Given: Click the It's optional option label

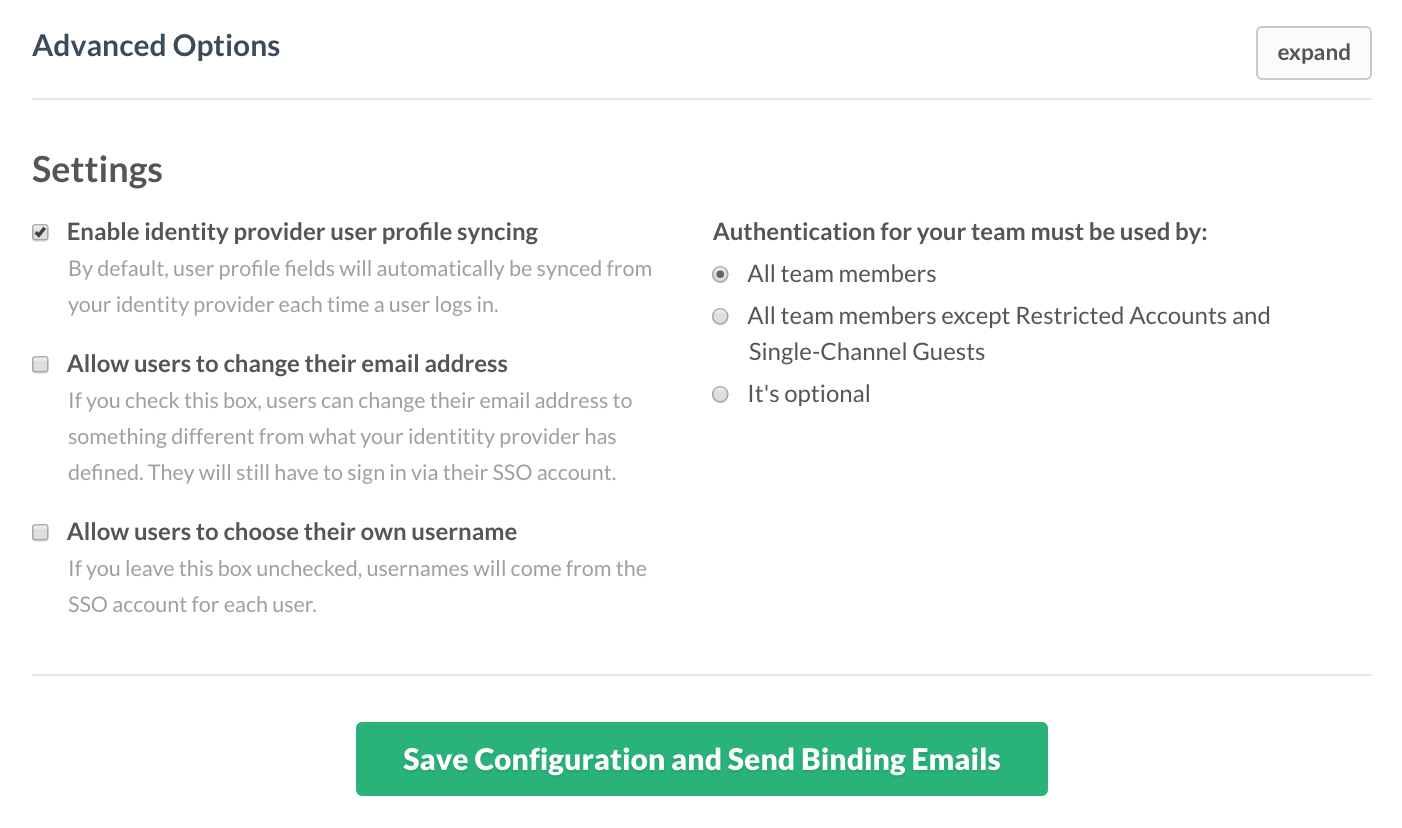Looking at the screenshot, I should [808, 393].
